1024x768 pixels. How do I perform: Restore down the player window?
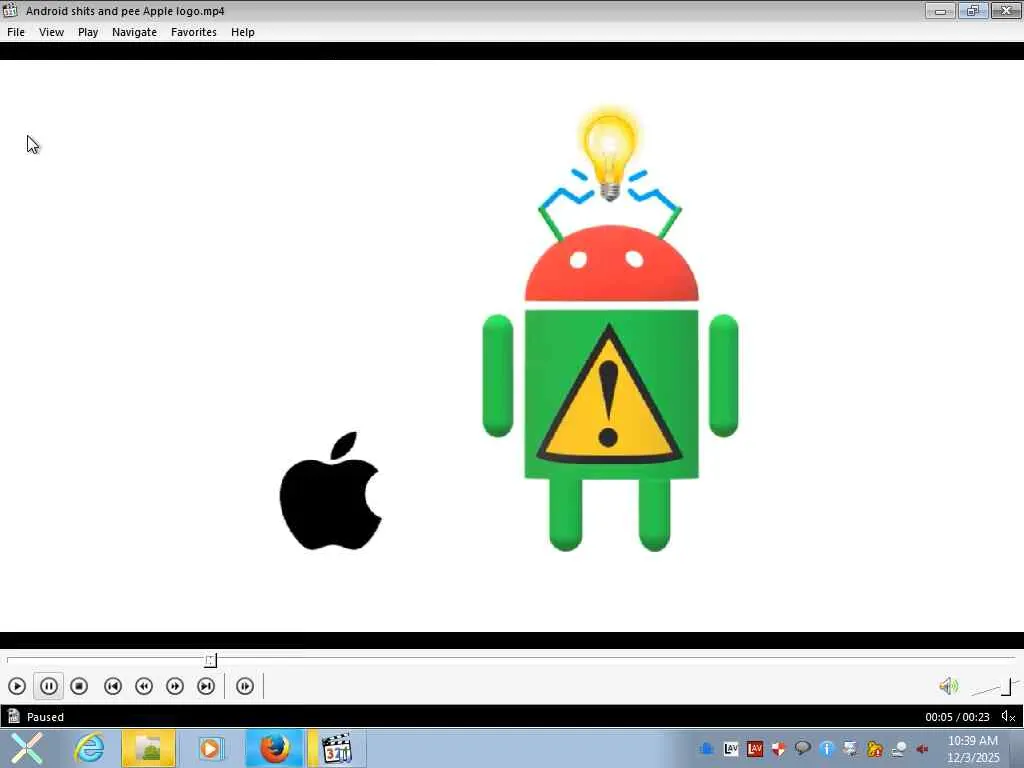(972, 10)
